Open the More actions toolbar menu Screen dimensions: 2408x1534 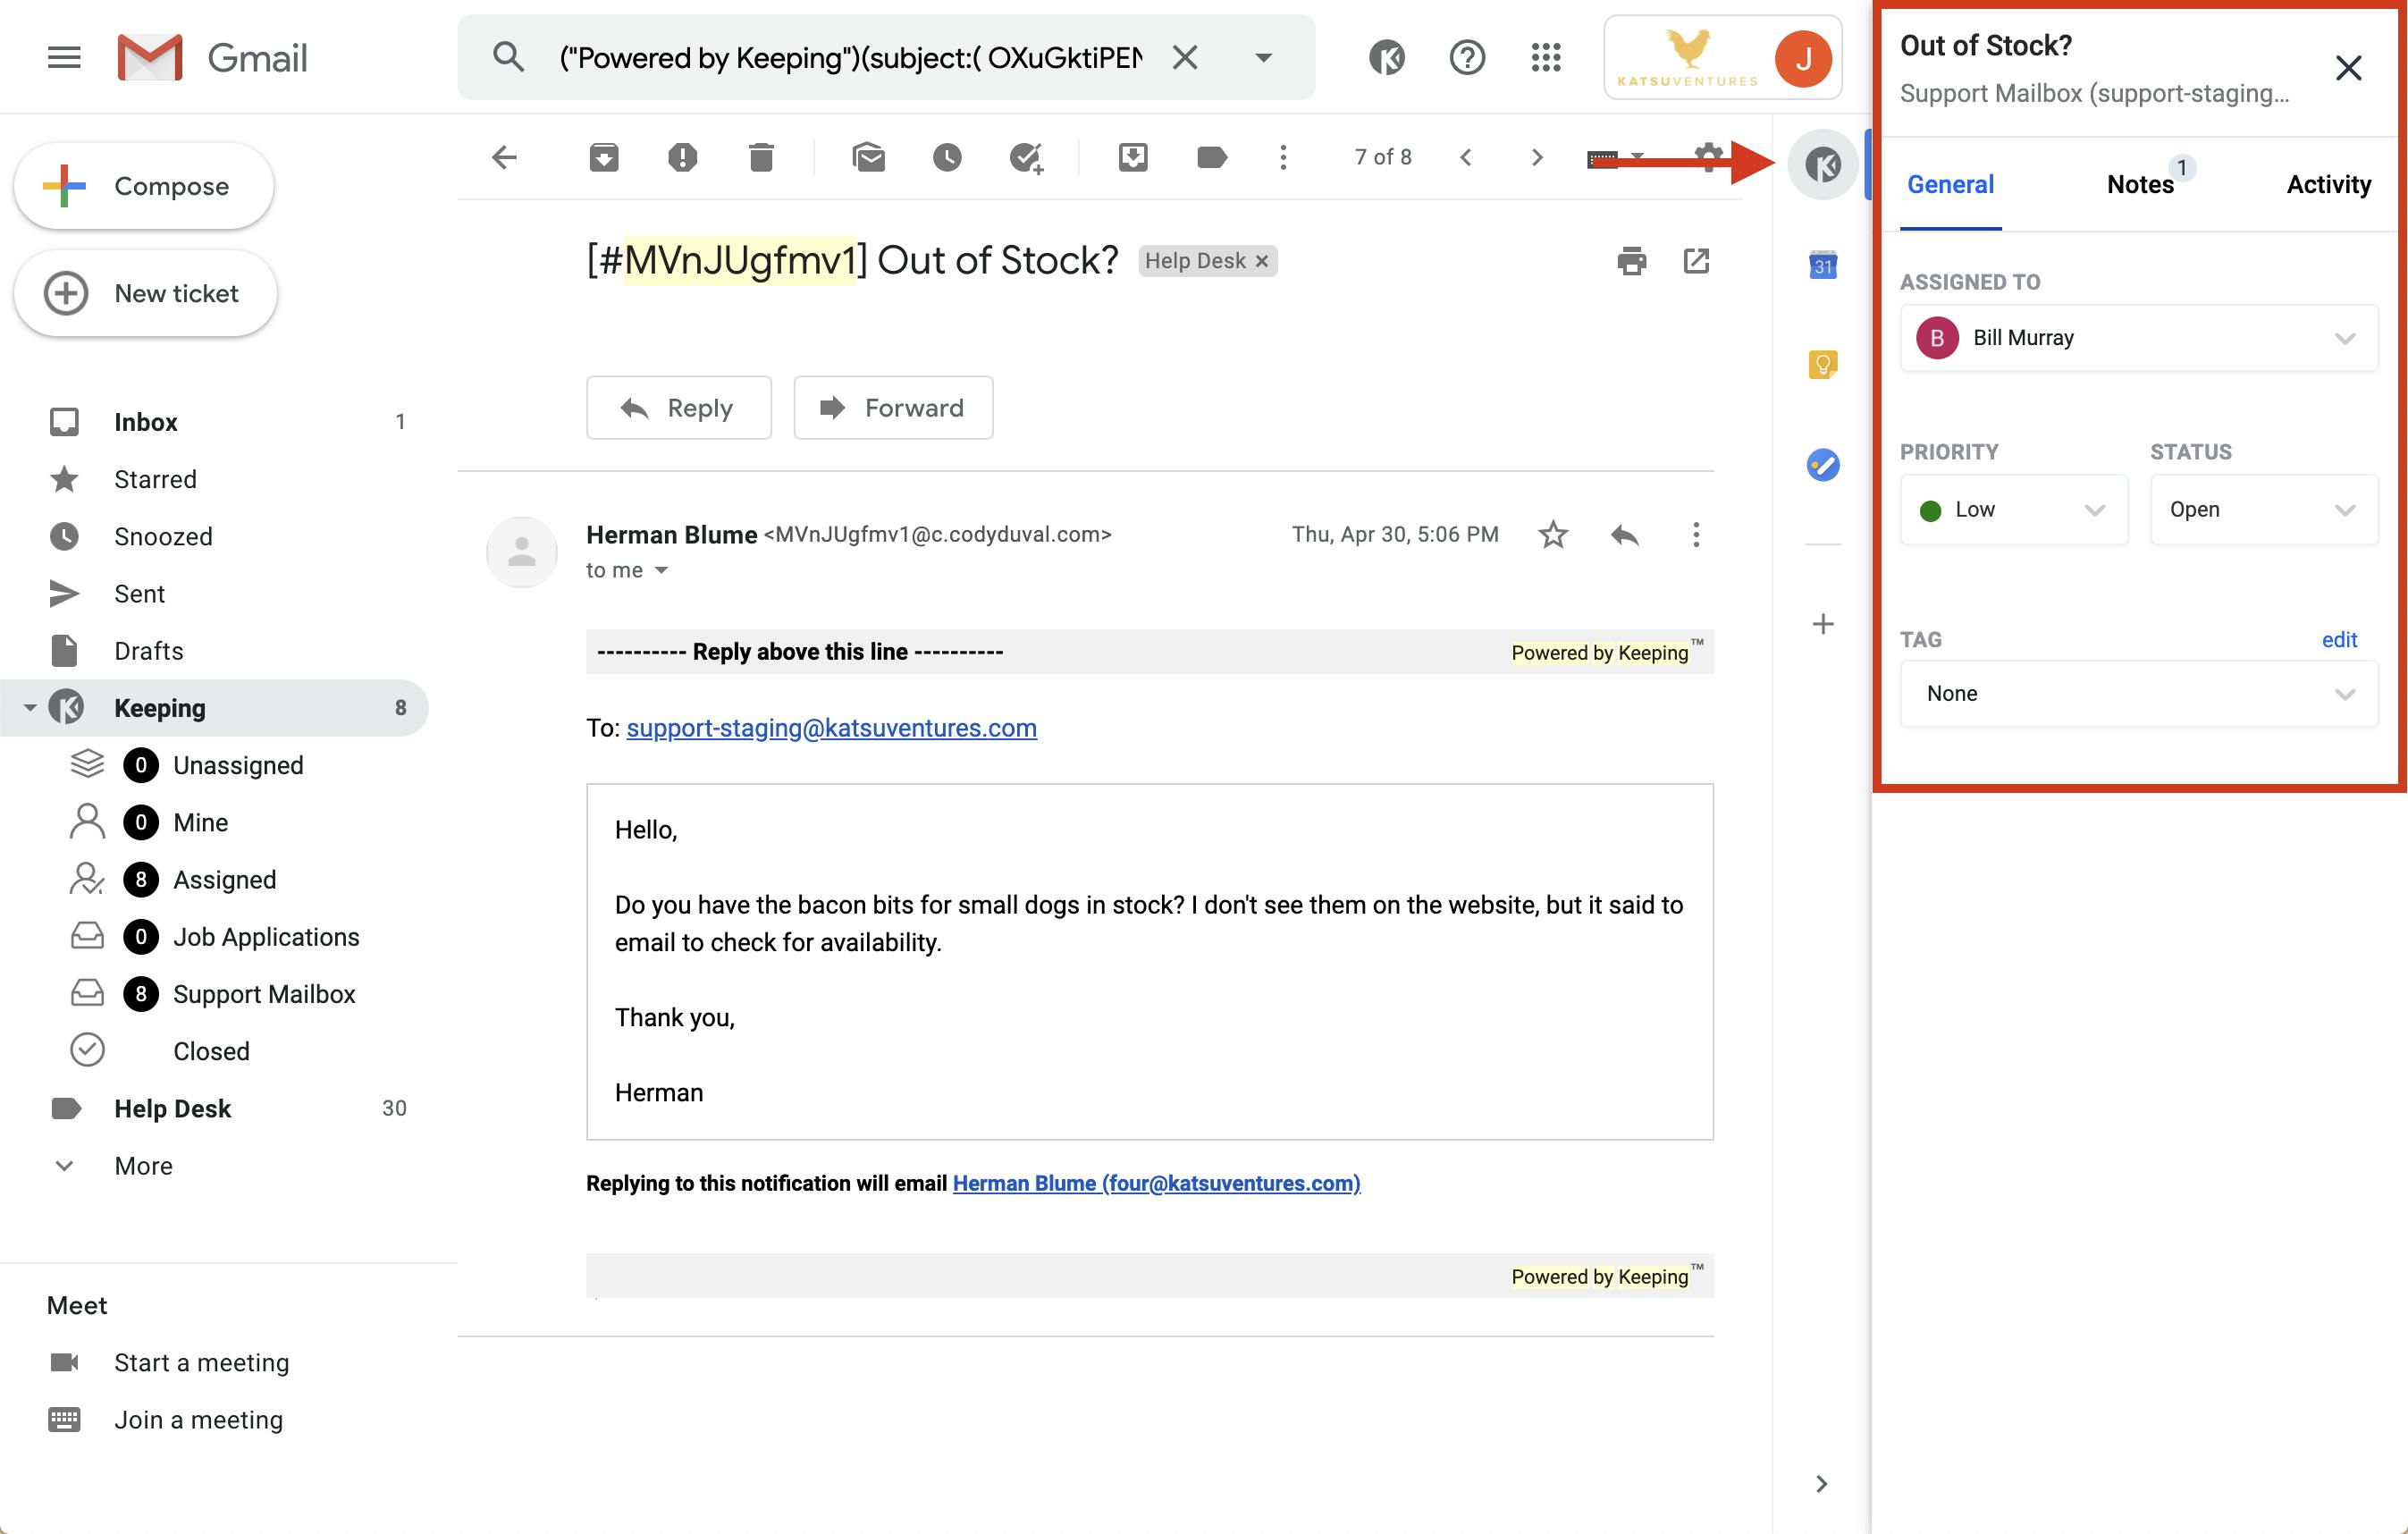(x=1283, y=157)
